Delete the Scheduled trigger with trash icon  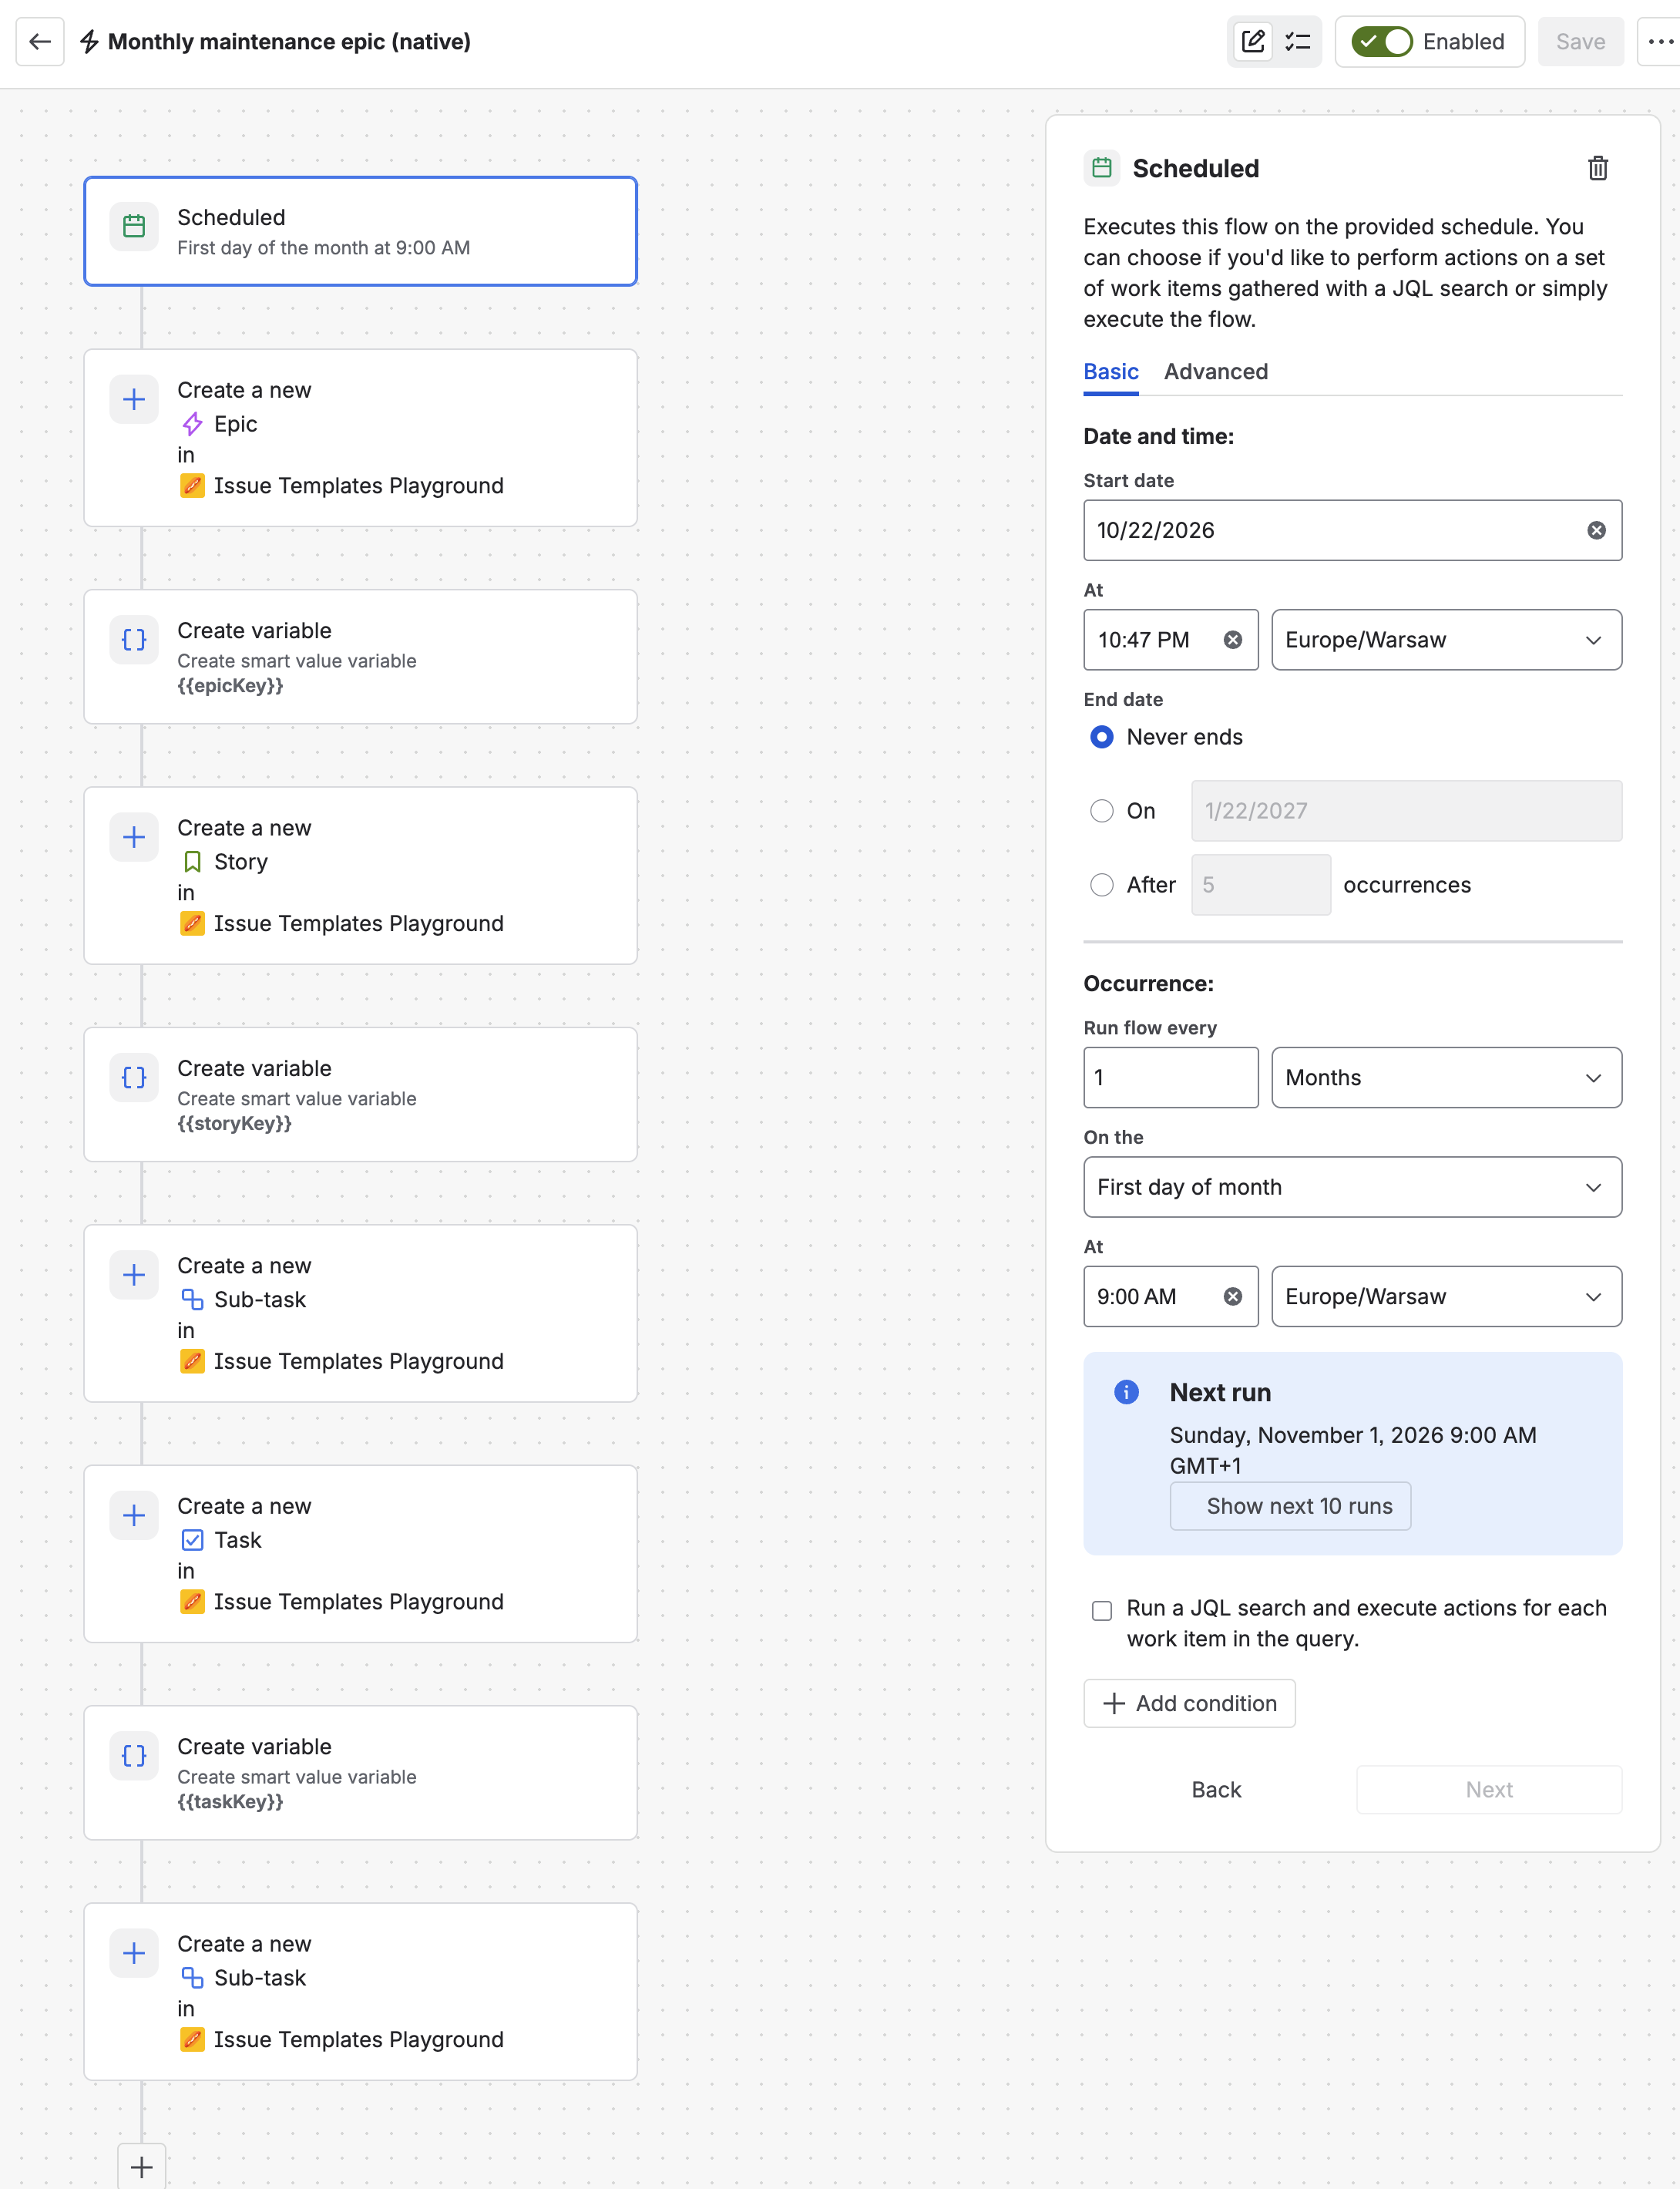tap(1597, 168)
